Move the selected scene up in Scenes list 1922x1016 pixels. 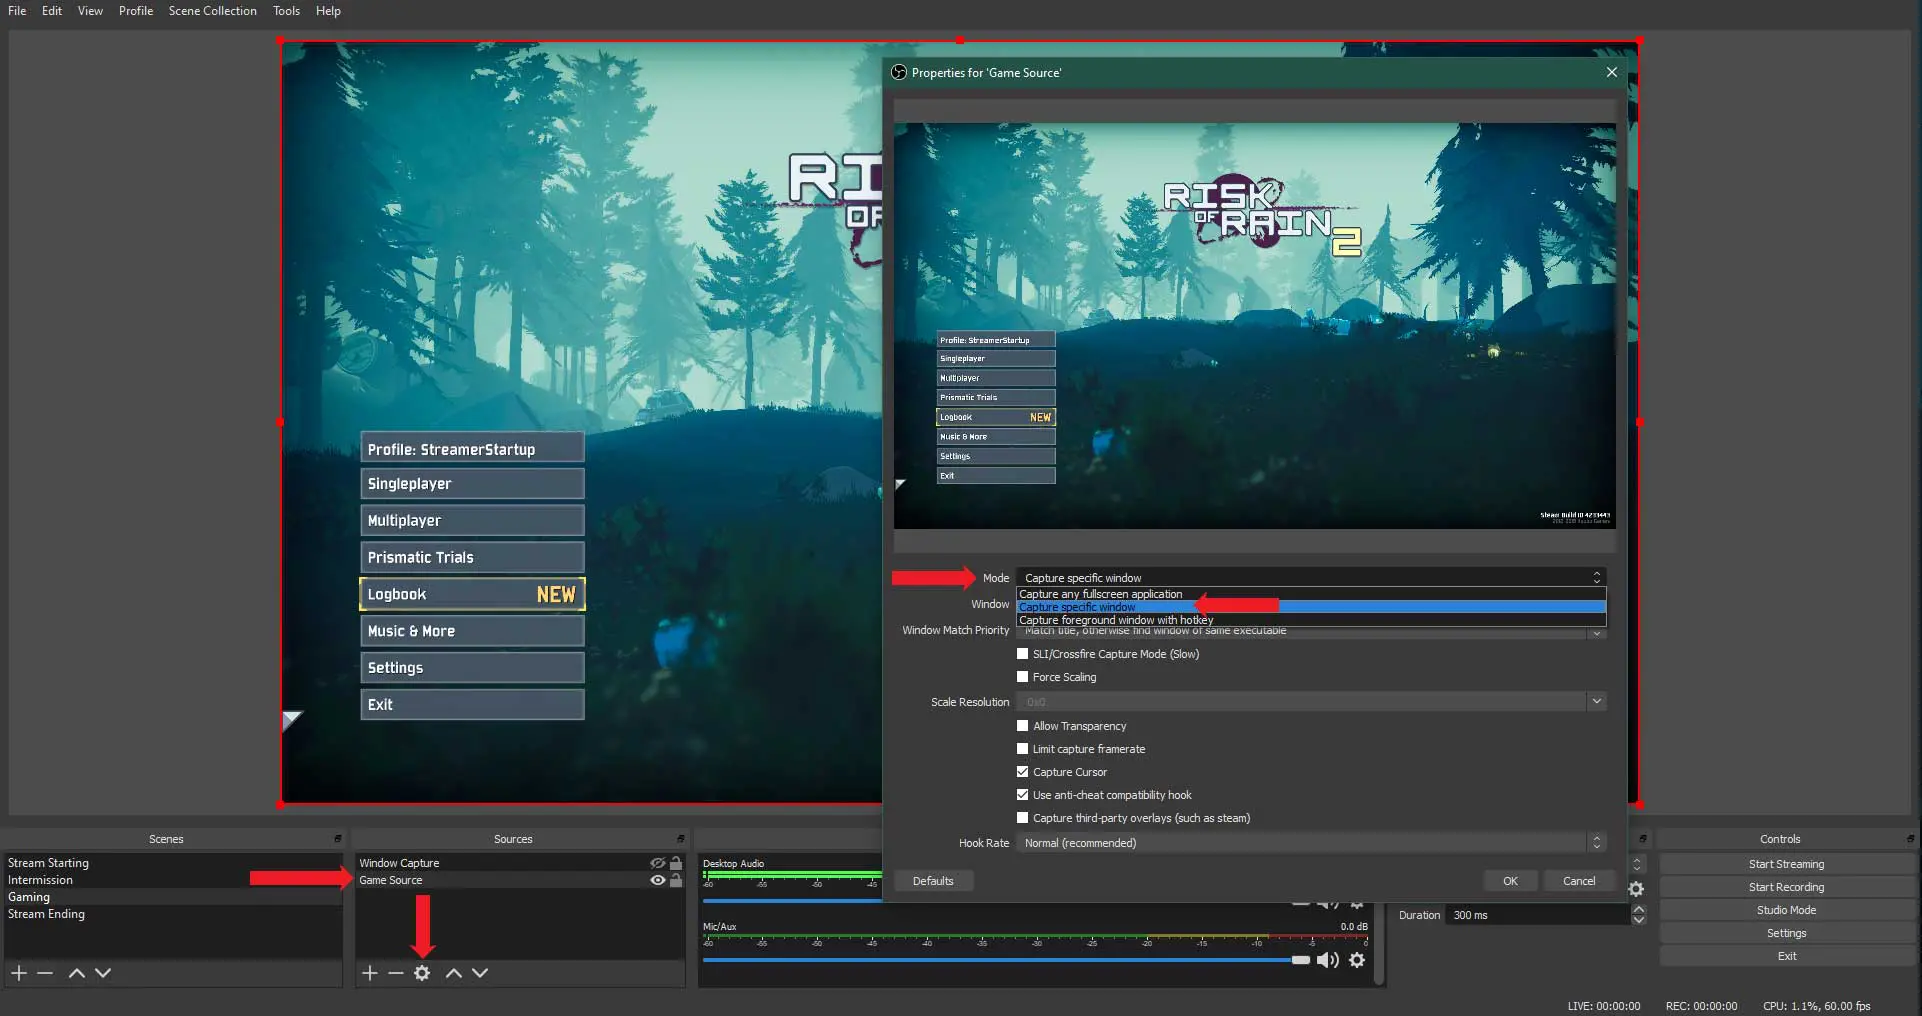coord(77,973)
